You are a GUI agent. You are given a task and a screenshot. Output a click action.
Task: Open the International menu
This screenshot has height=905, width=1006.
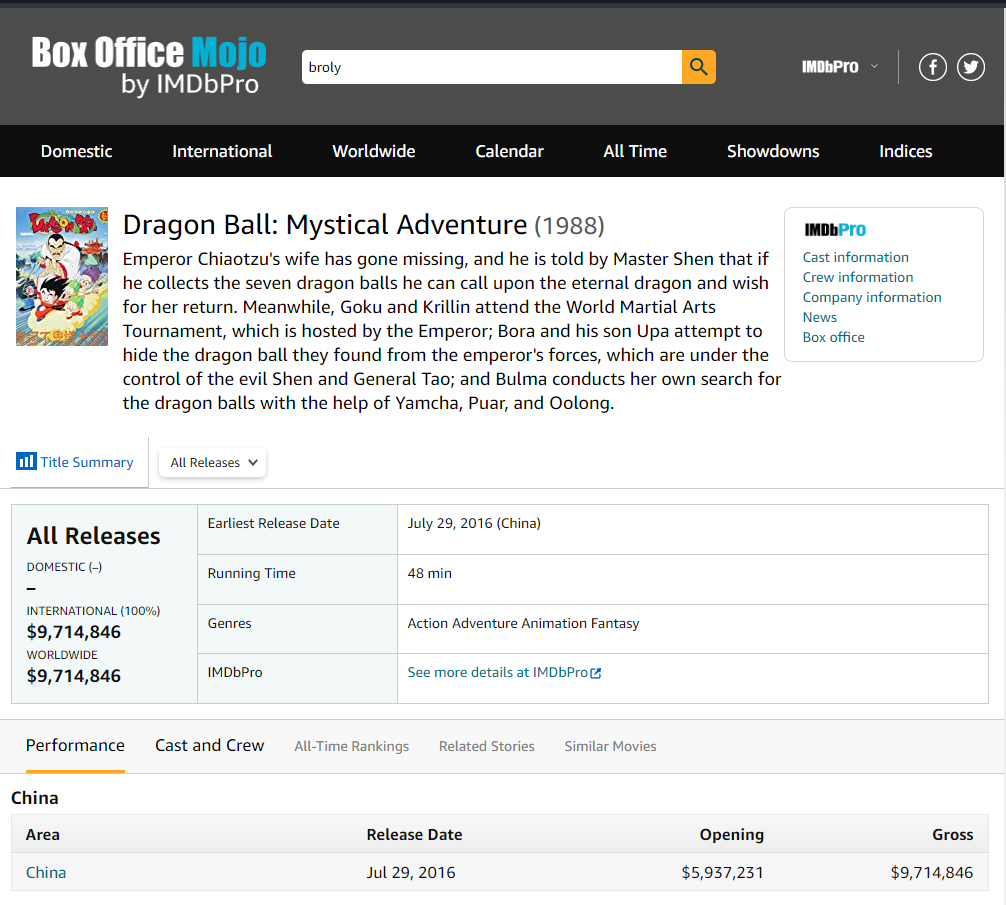click(x=222, y=151)
